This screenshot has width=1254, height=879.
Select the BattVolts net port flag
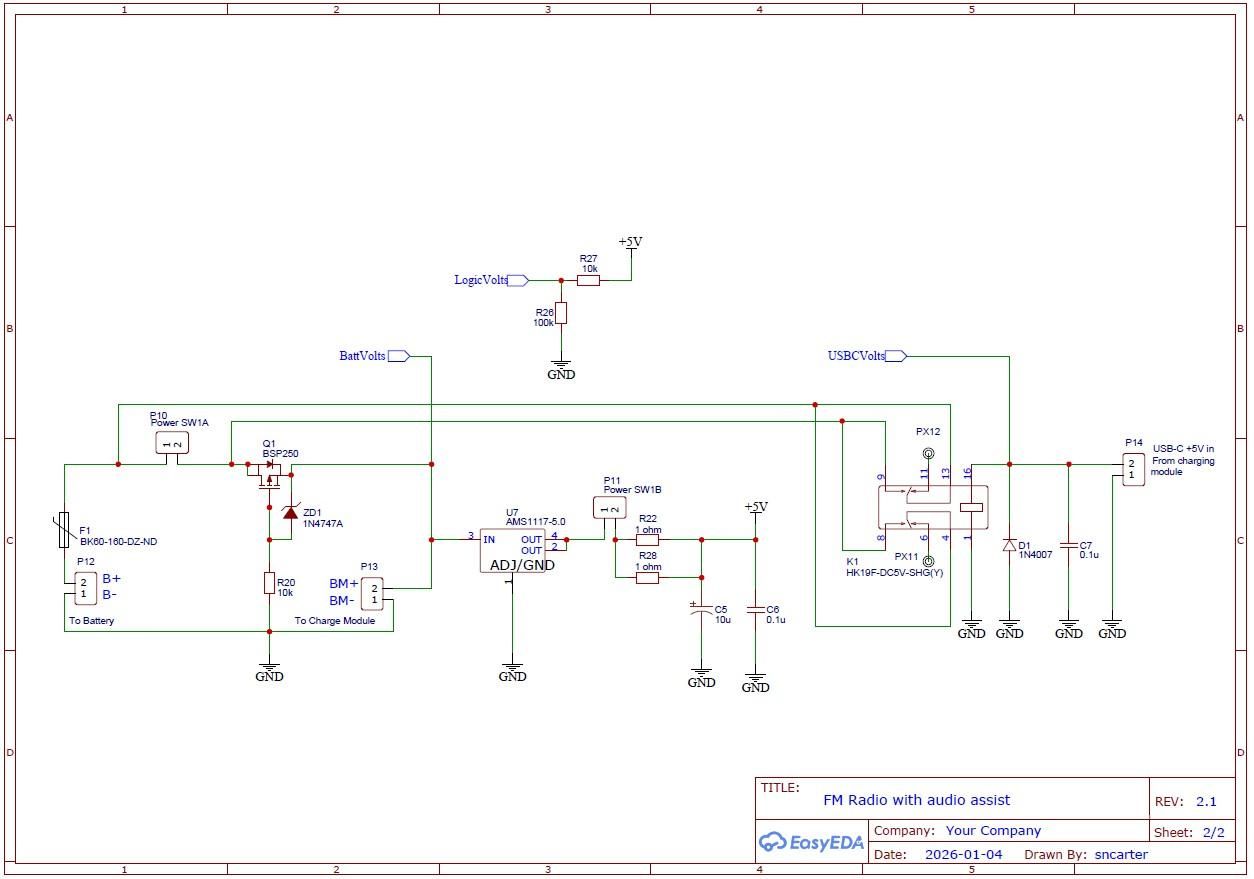tap(399, 356)
